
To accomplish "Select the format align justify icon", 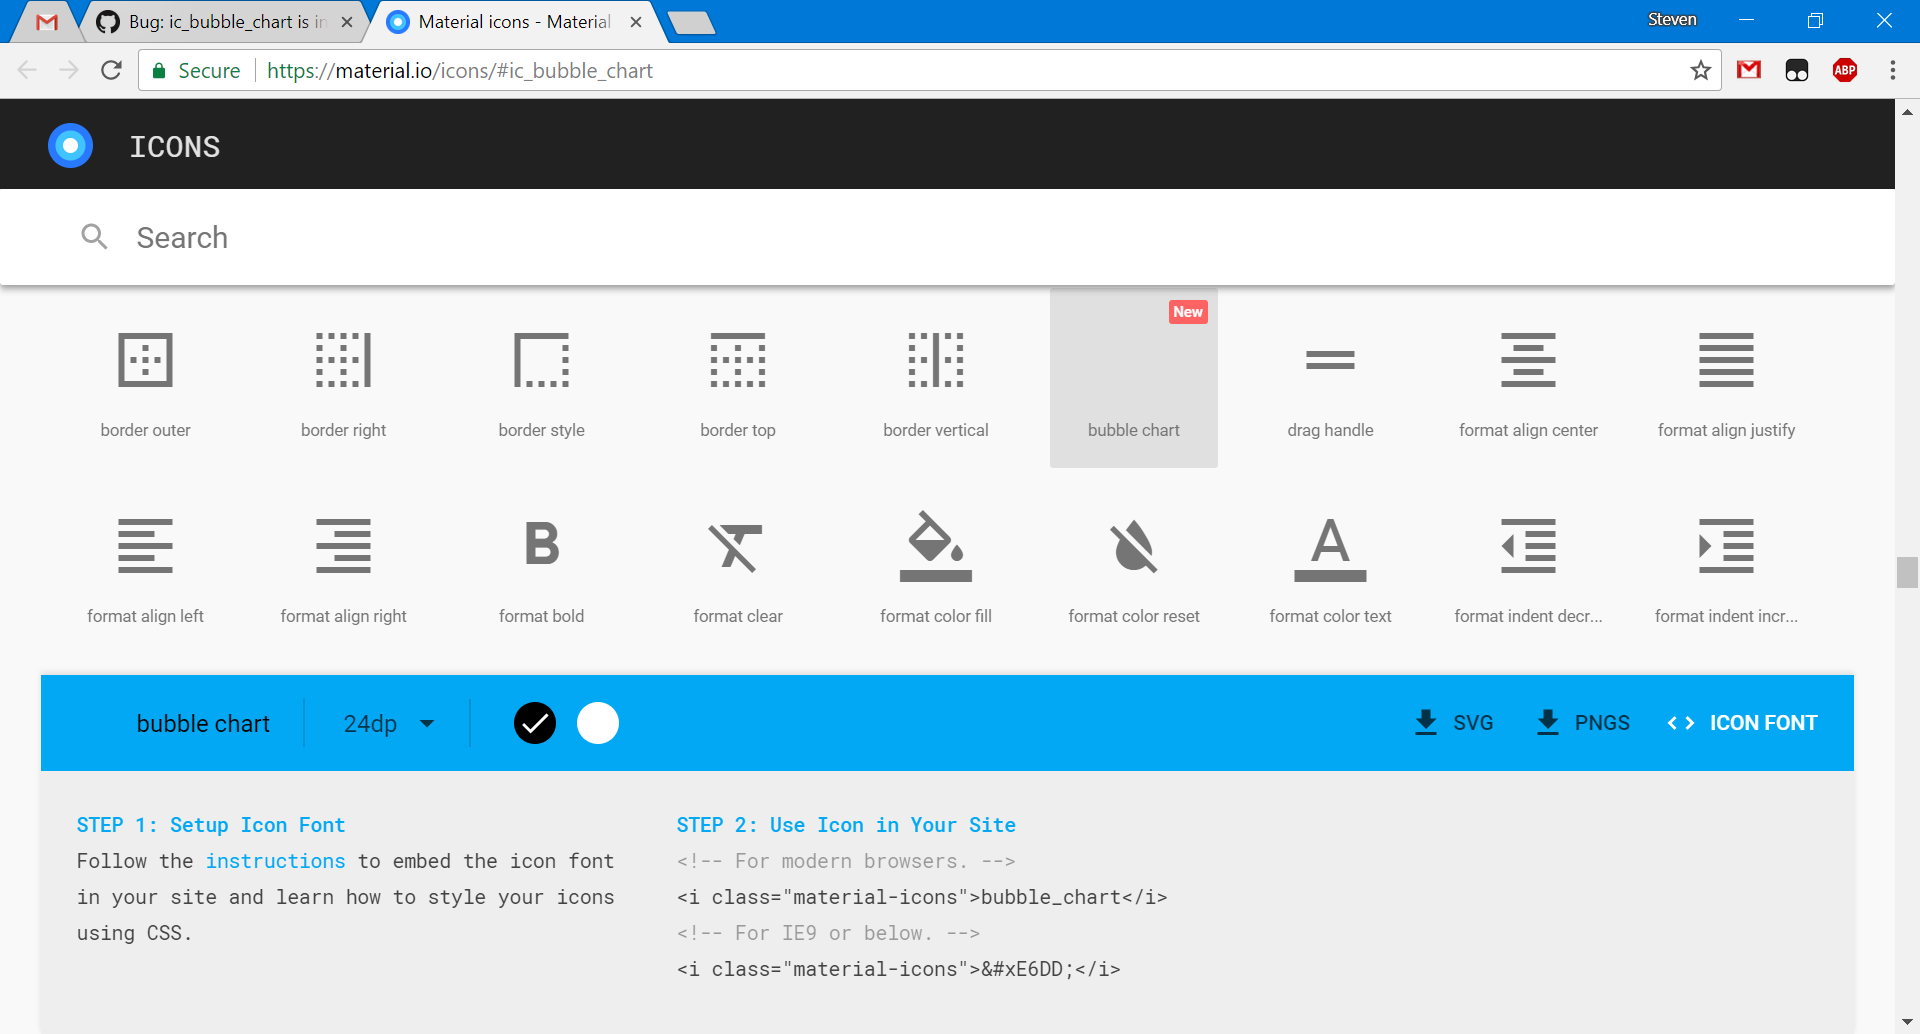I will (x=1726, y=360).
